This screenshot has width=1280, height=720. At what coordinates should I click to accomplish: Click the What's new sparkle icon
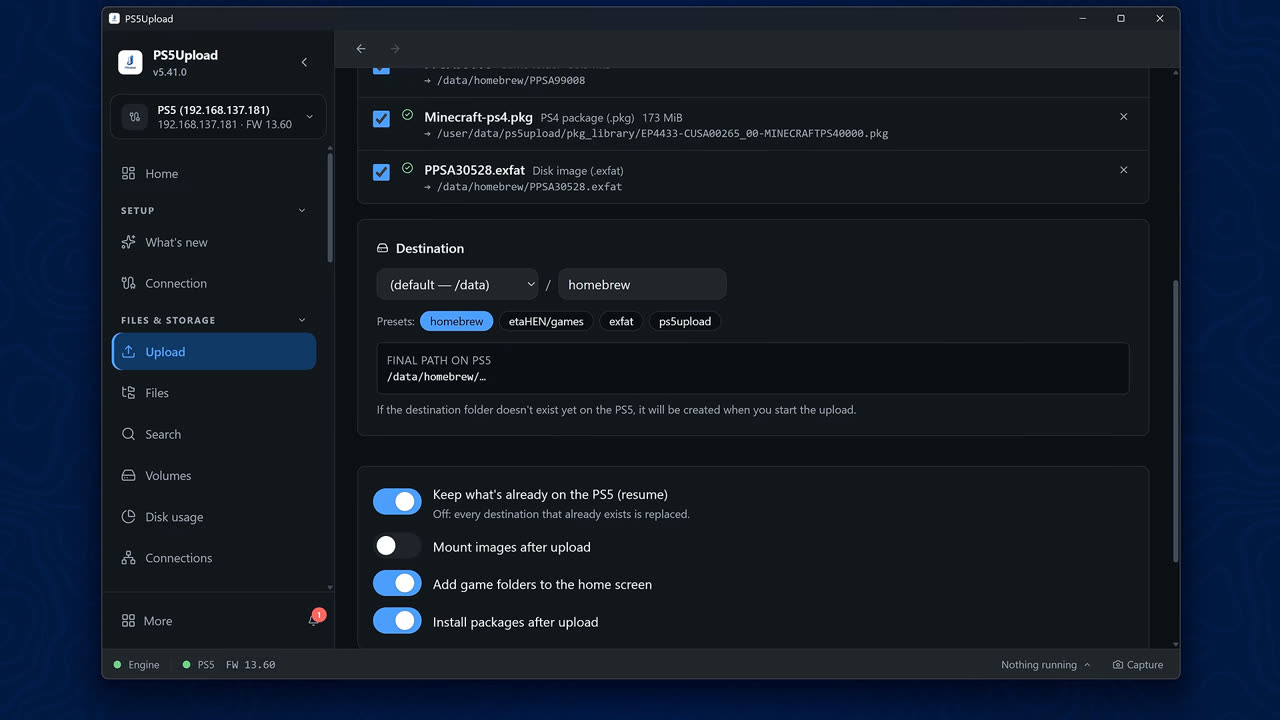click(x=128, y=242)
